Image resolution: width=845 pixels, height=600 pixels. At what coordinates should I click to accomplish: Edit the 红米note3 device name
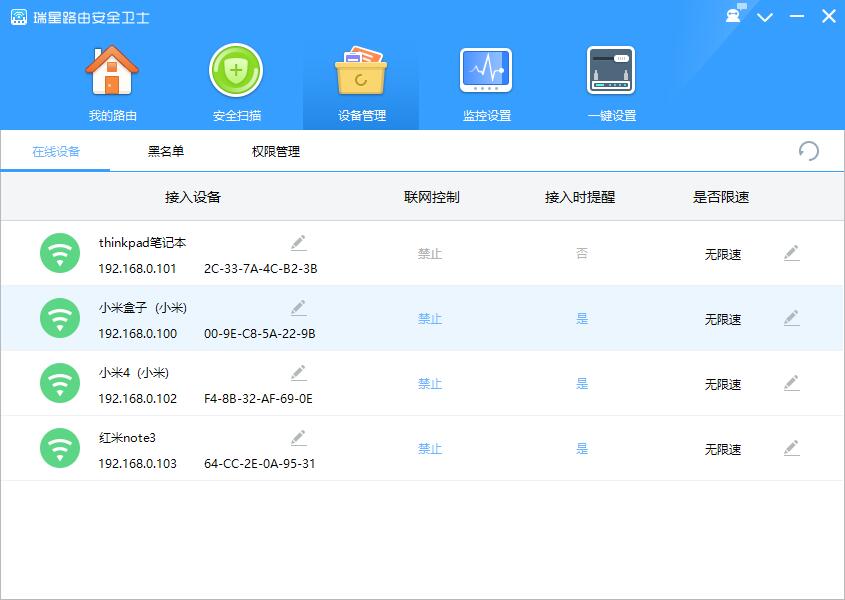point(299,438)
